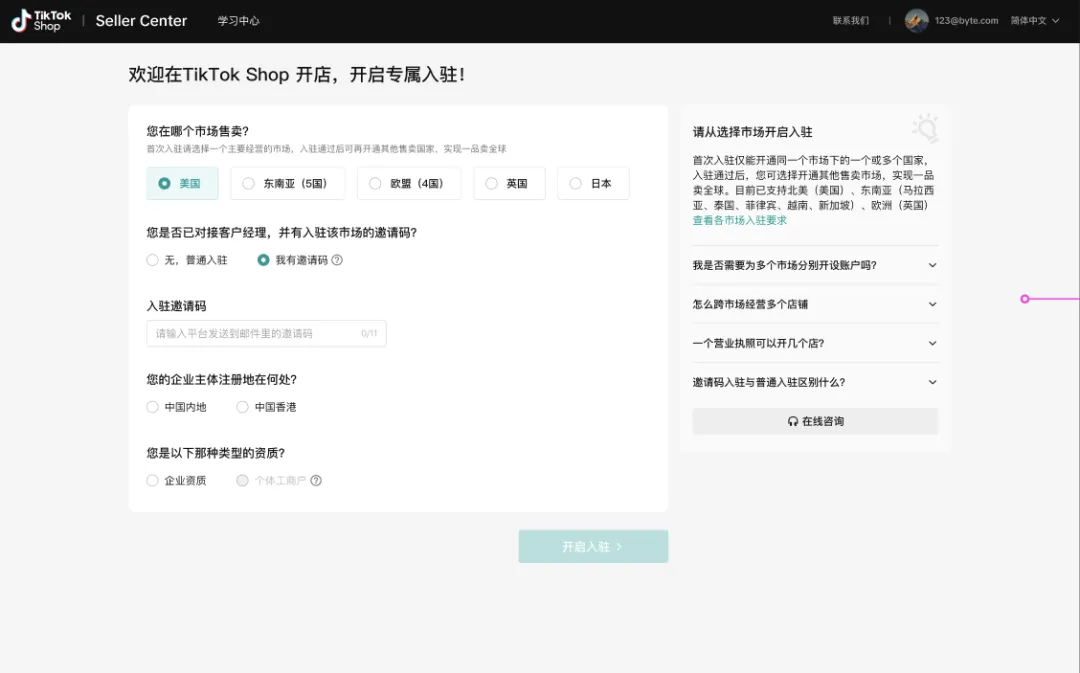This screenshot has width=1080, height=673.
Task: Click the 开启入驻 button
Action: coord(593,546)
